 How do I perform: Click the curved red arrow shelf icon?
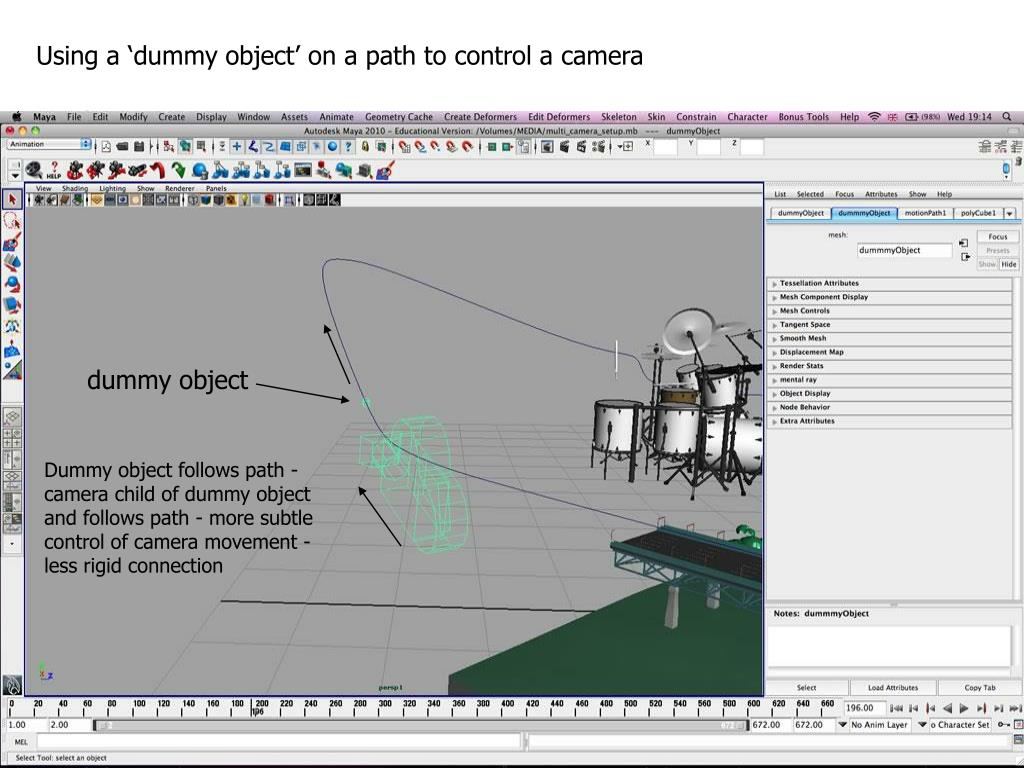tap(157, 170)
